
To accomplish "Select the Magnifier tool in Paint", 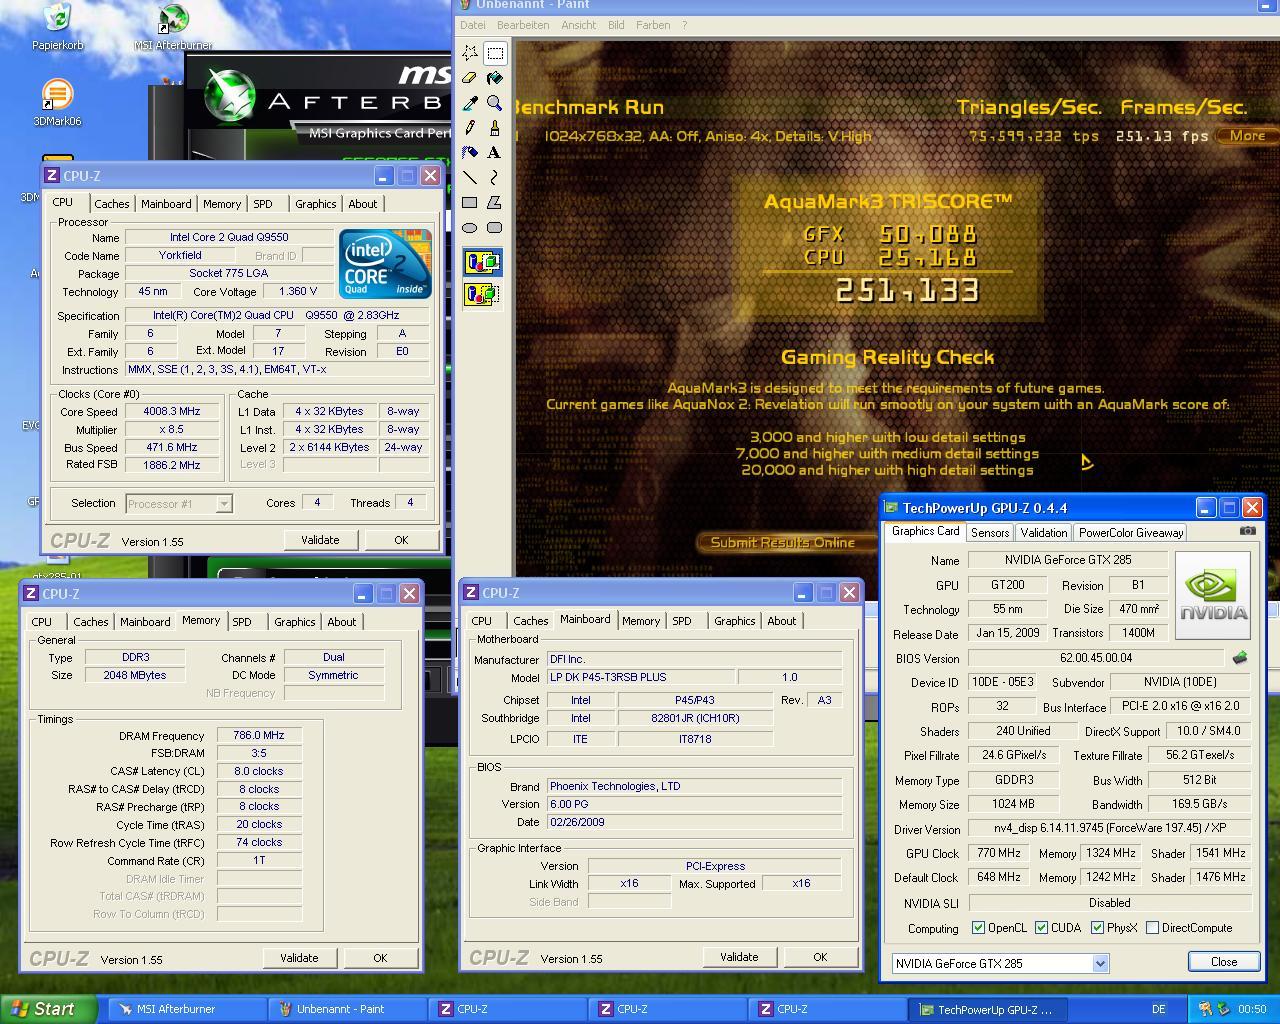I will coord(495,103).
